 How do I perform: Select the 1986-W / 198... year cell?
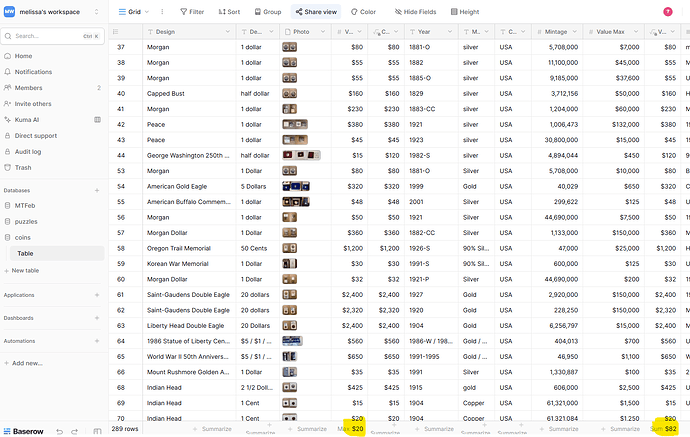pyautogui.click(x=431, y=341)
